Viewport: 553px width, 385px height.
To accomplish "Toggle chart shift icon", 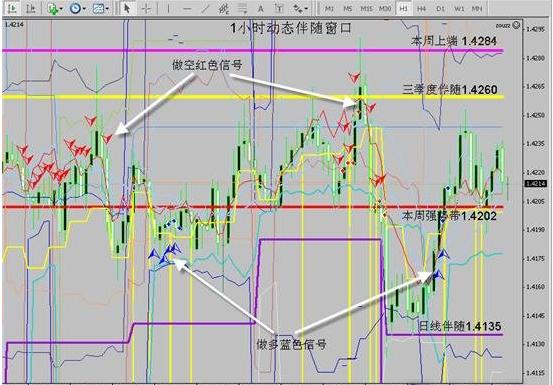I will [x=31, y=8].
